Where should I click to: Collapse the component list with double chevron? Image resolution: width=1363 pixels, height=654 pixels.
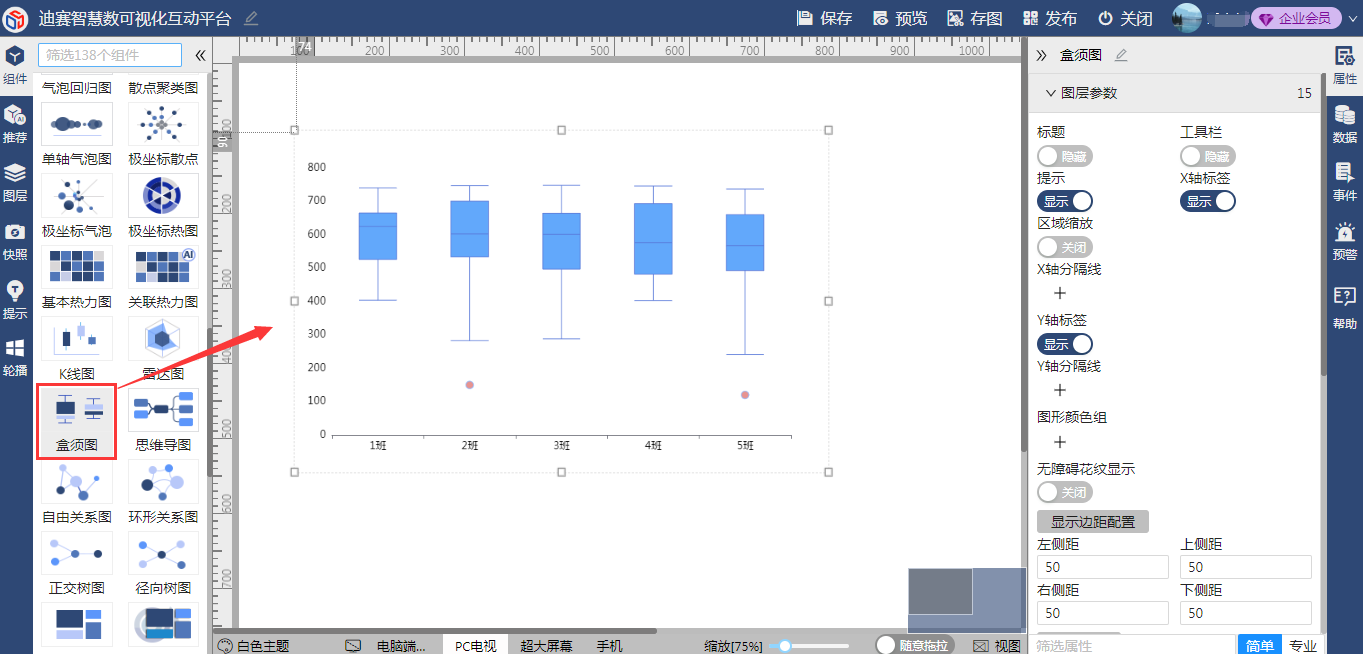(200, 56)
